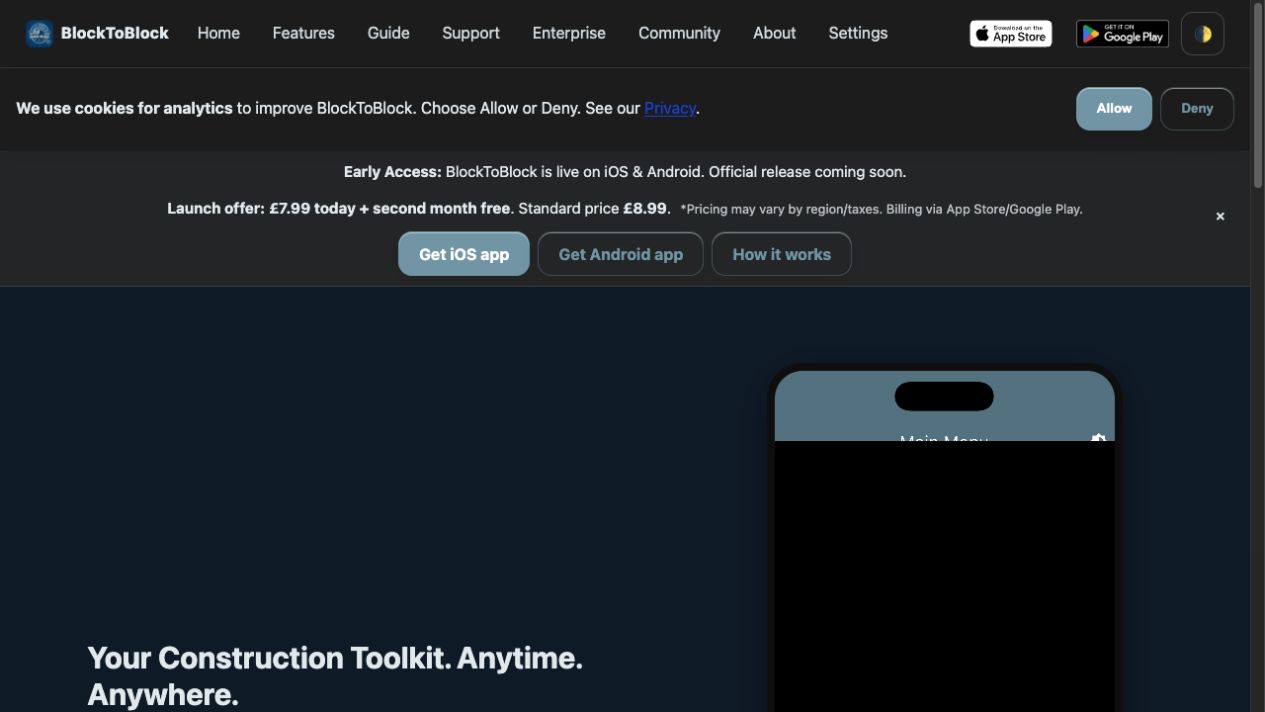Go to the Features page
The image size is (1265, 712).
pos(303,33)
